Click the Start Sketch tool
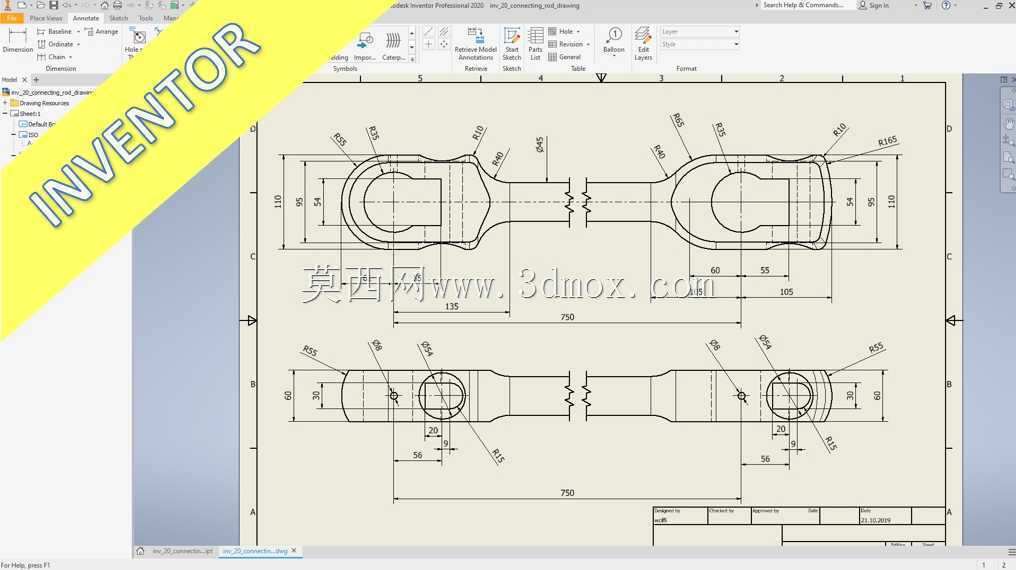This screenshot has width=1016, height=570. [x=512, y=44]
